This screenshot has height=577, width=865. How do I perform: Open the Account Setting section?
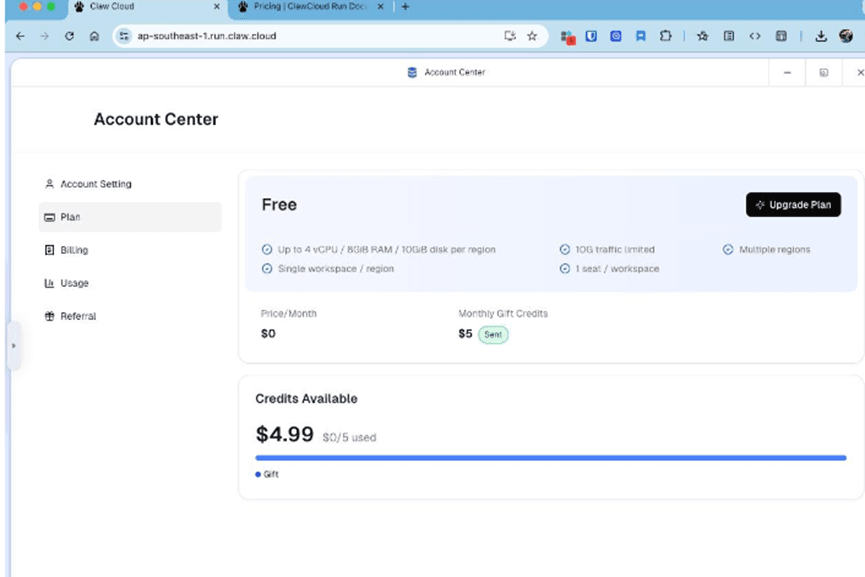(95, 184)
